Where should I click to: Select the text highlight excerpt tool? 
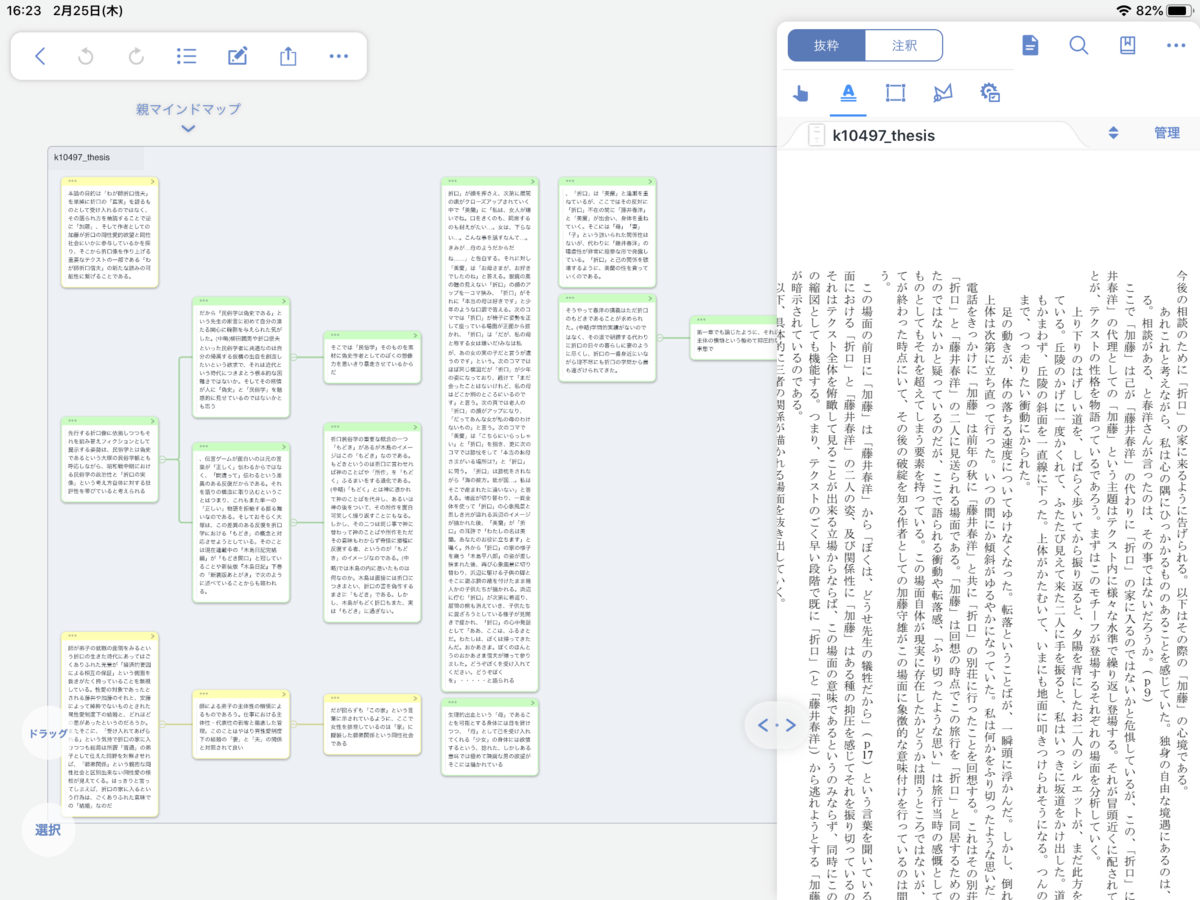point(848,93)
